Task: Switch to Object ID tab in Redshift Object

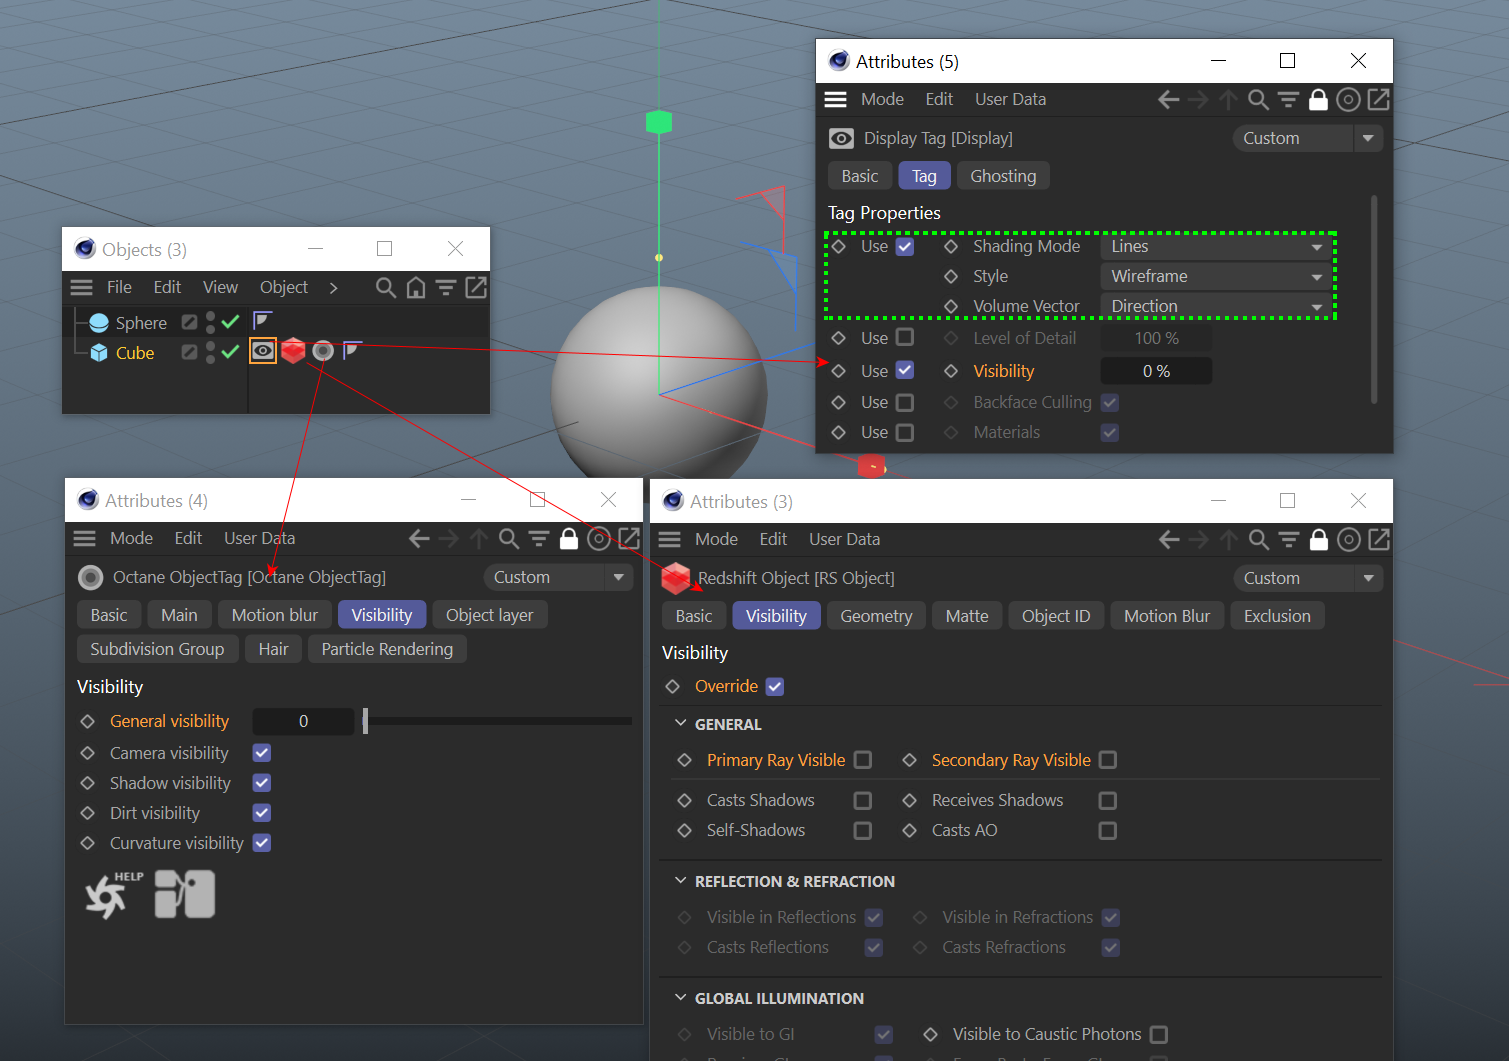Action: point(1056,616)
